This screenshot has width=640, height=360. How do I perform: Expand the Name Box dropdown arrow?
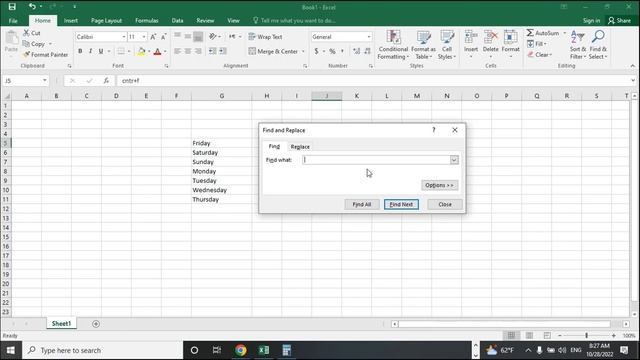coord(44,81)
